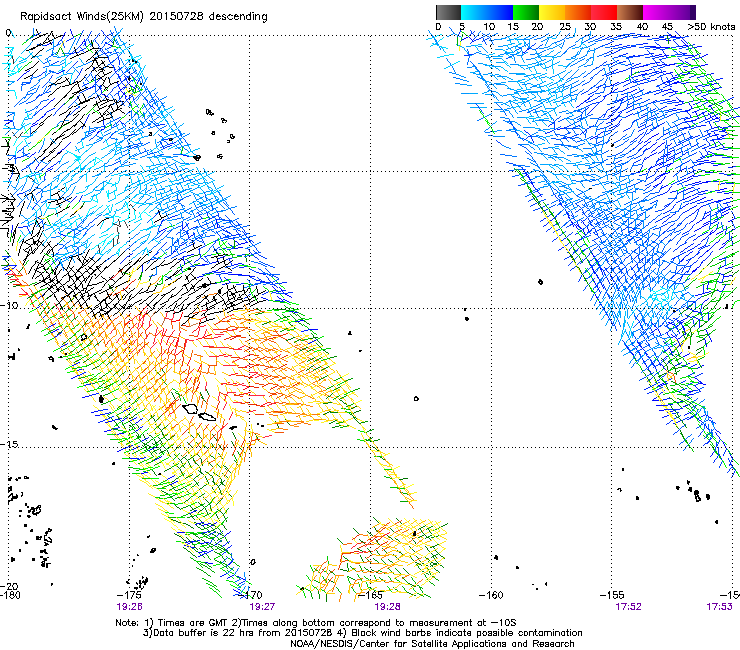Click the purple time label '19:28'

click(387, 607)
